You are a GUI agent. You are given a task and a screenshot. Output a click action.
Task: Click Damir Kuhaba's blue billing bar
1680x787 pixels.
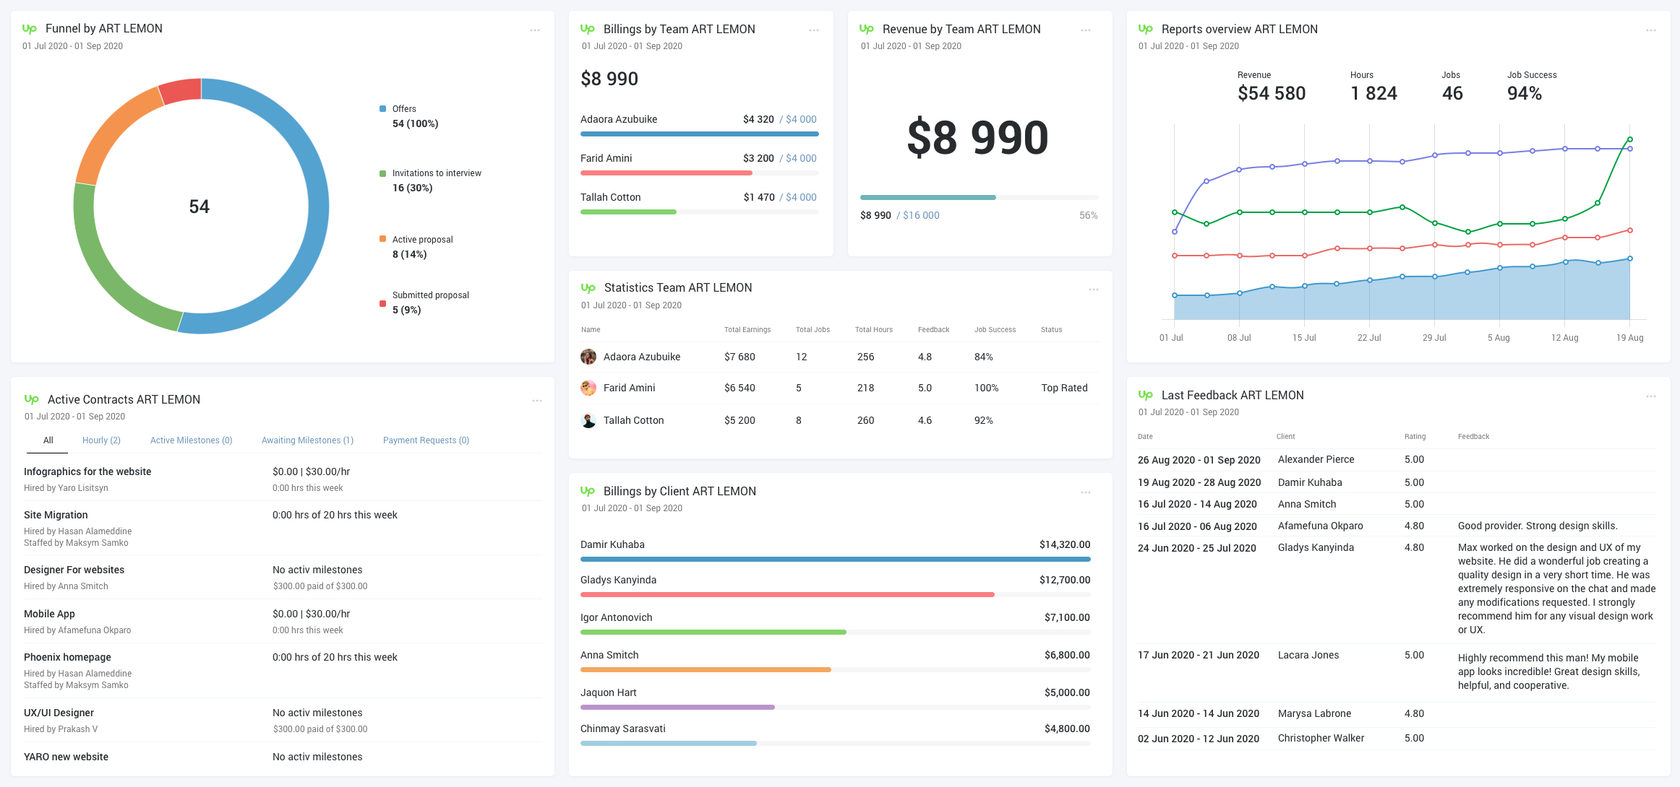835,559
